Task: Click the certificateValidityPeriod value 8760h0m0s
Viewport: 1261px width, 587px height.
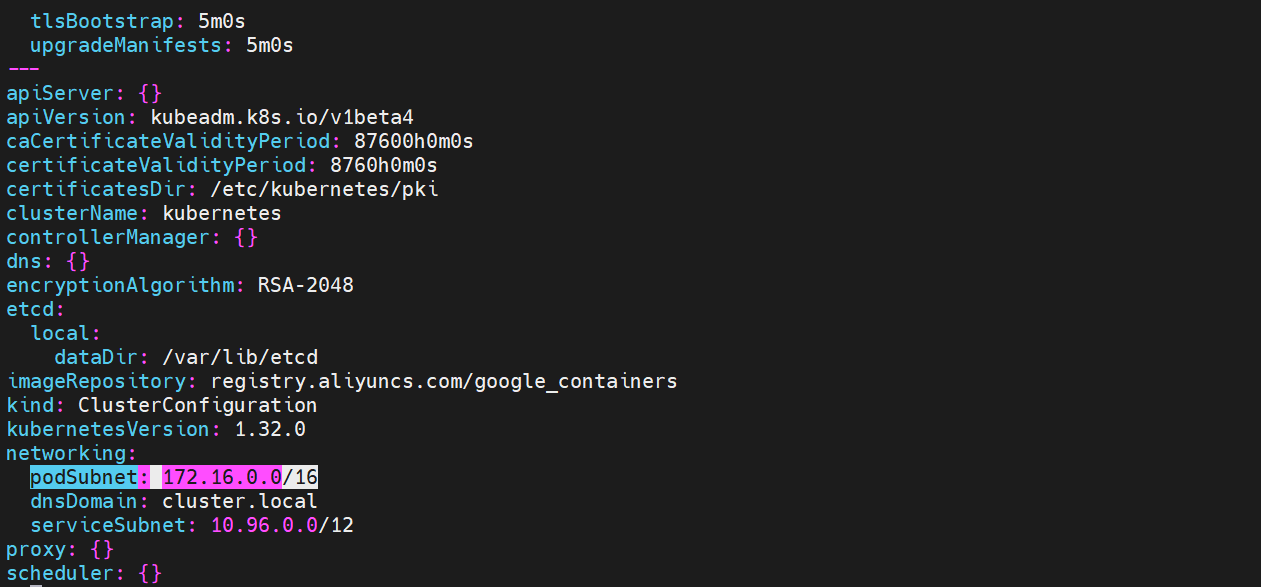Action: (x=383, y=165)
